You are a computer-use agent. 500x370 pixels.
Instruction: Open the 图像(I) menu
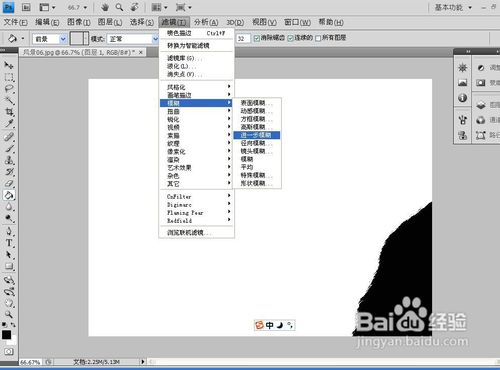[79, 22]
